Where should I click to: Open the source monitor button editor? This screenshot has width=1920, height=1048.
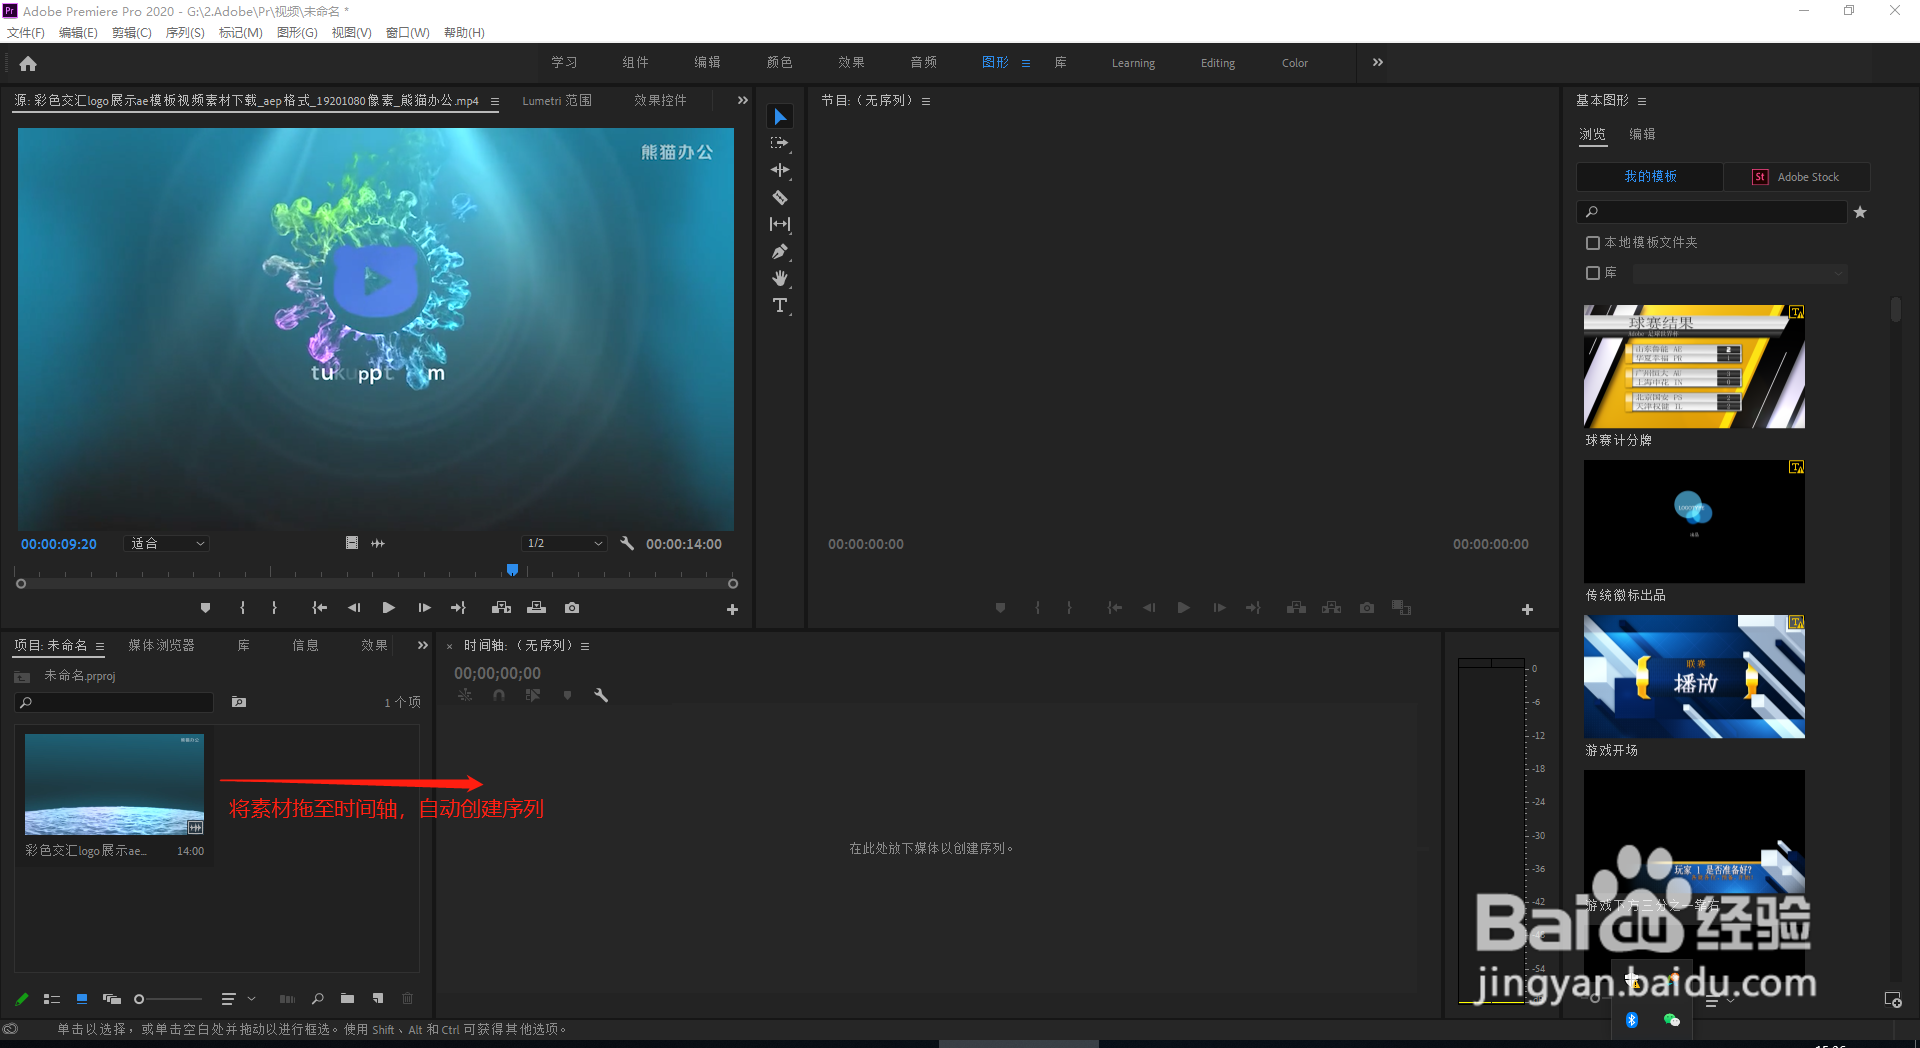732,609
